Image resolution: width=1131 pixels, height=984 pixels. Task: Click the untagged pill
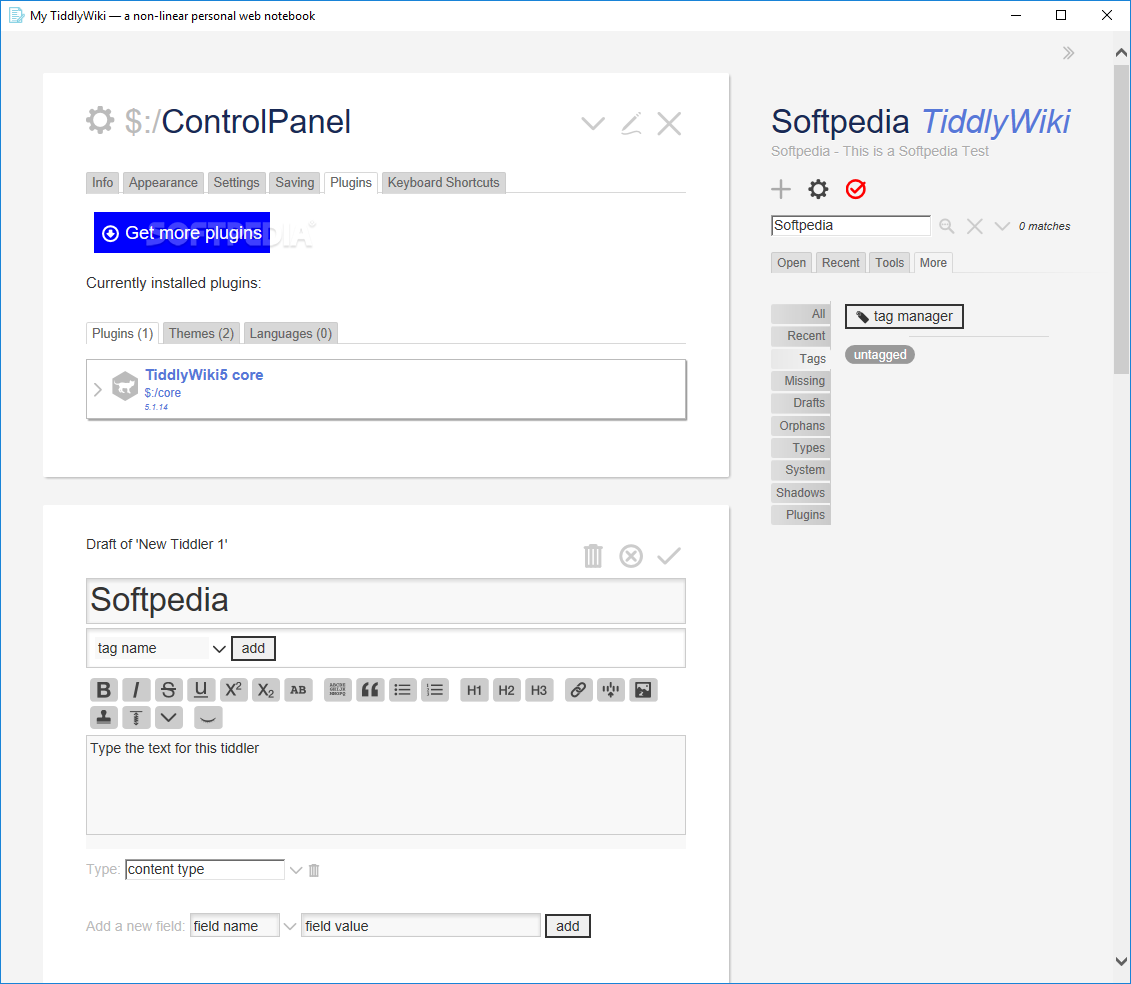pyautogui.click(x=880, y=354)
